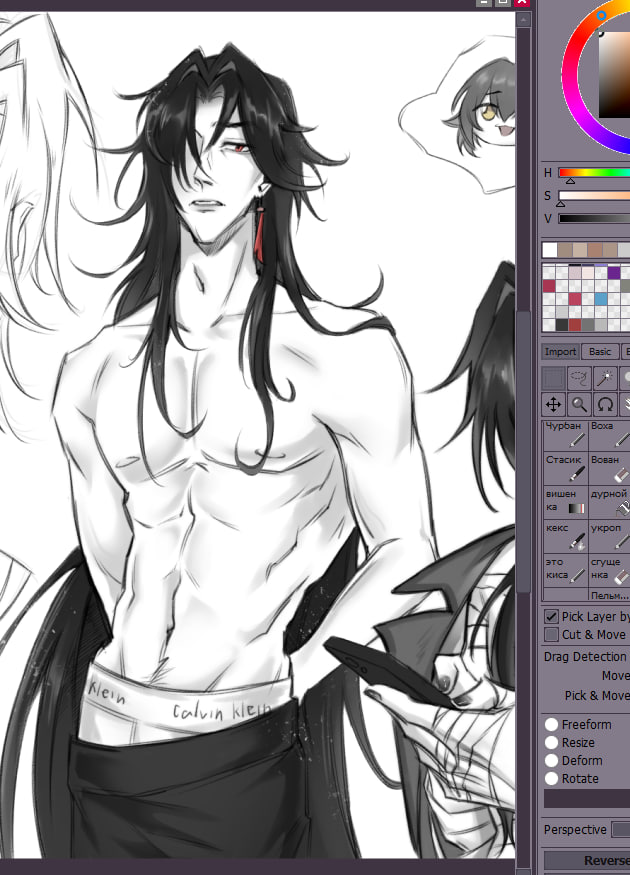Adjust the S saturation slider
630x875 pixels.
(x=594, y=195)
